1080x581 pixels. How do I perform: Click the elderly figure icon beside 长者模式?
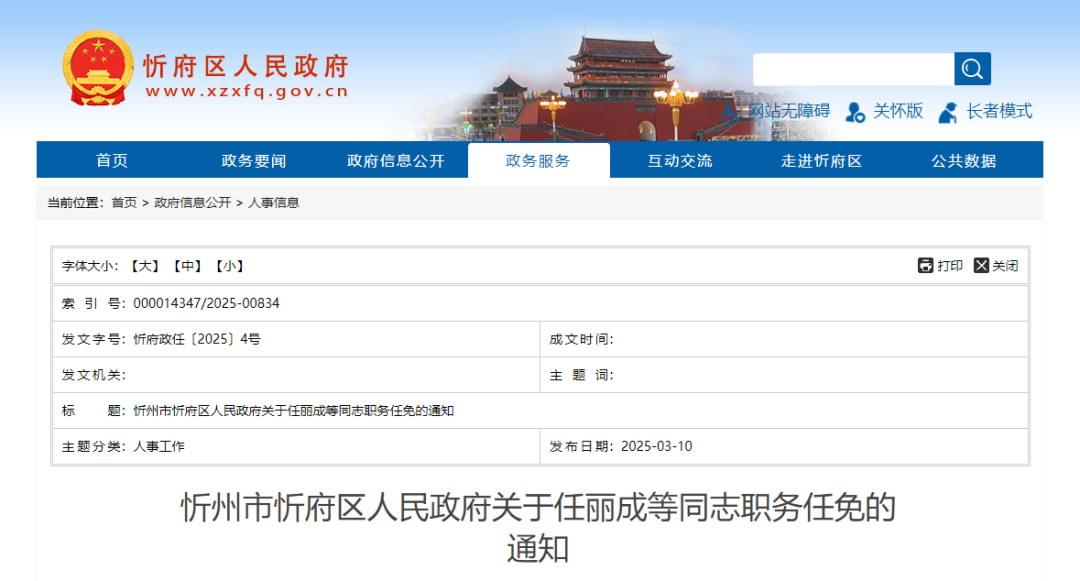[x=948, y=111]
